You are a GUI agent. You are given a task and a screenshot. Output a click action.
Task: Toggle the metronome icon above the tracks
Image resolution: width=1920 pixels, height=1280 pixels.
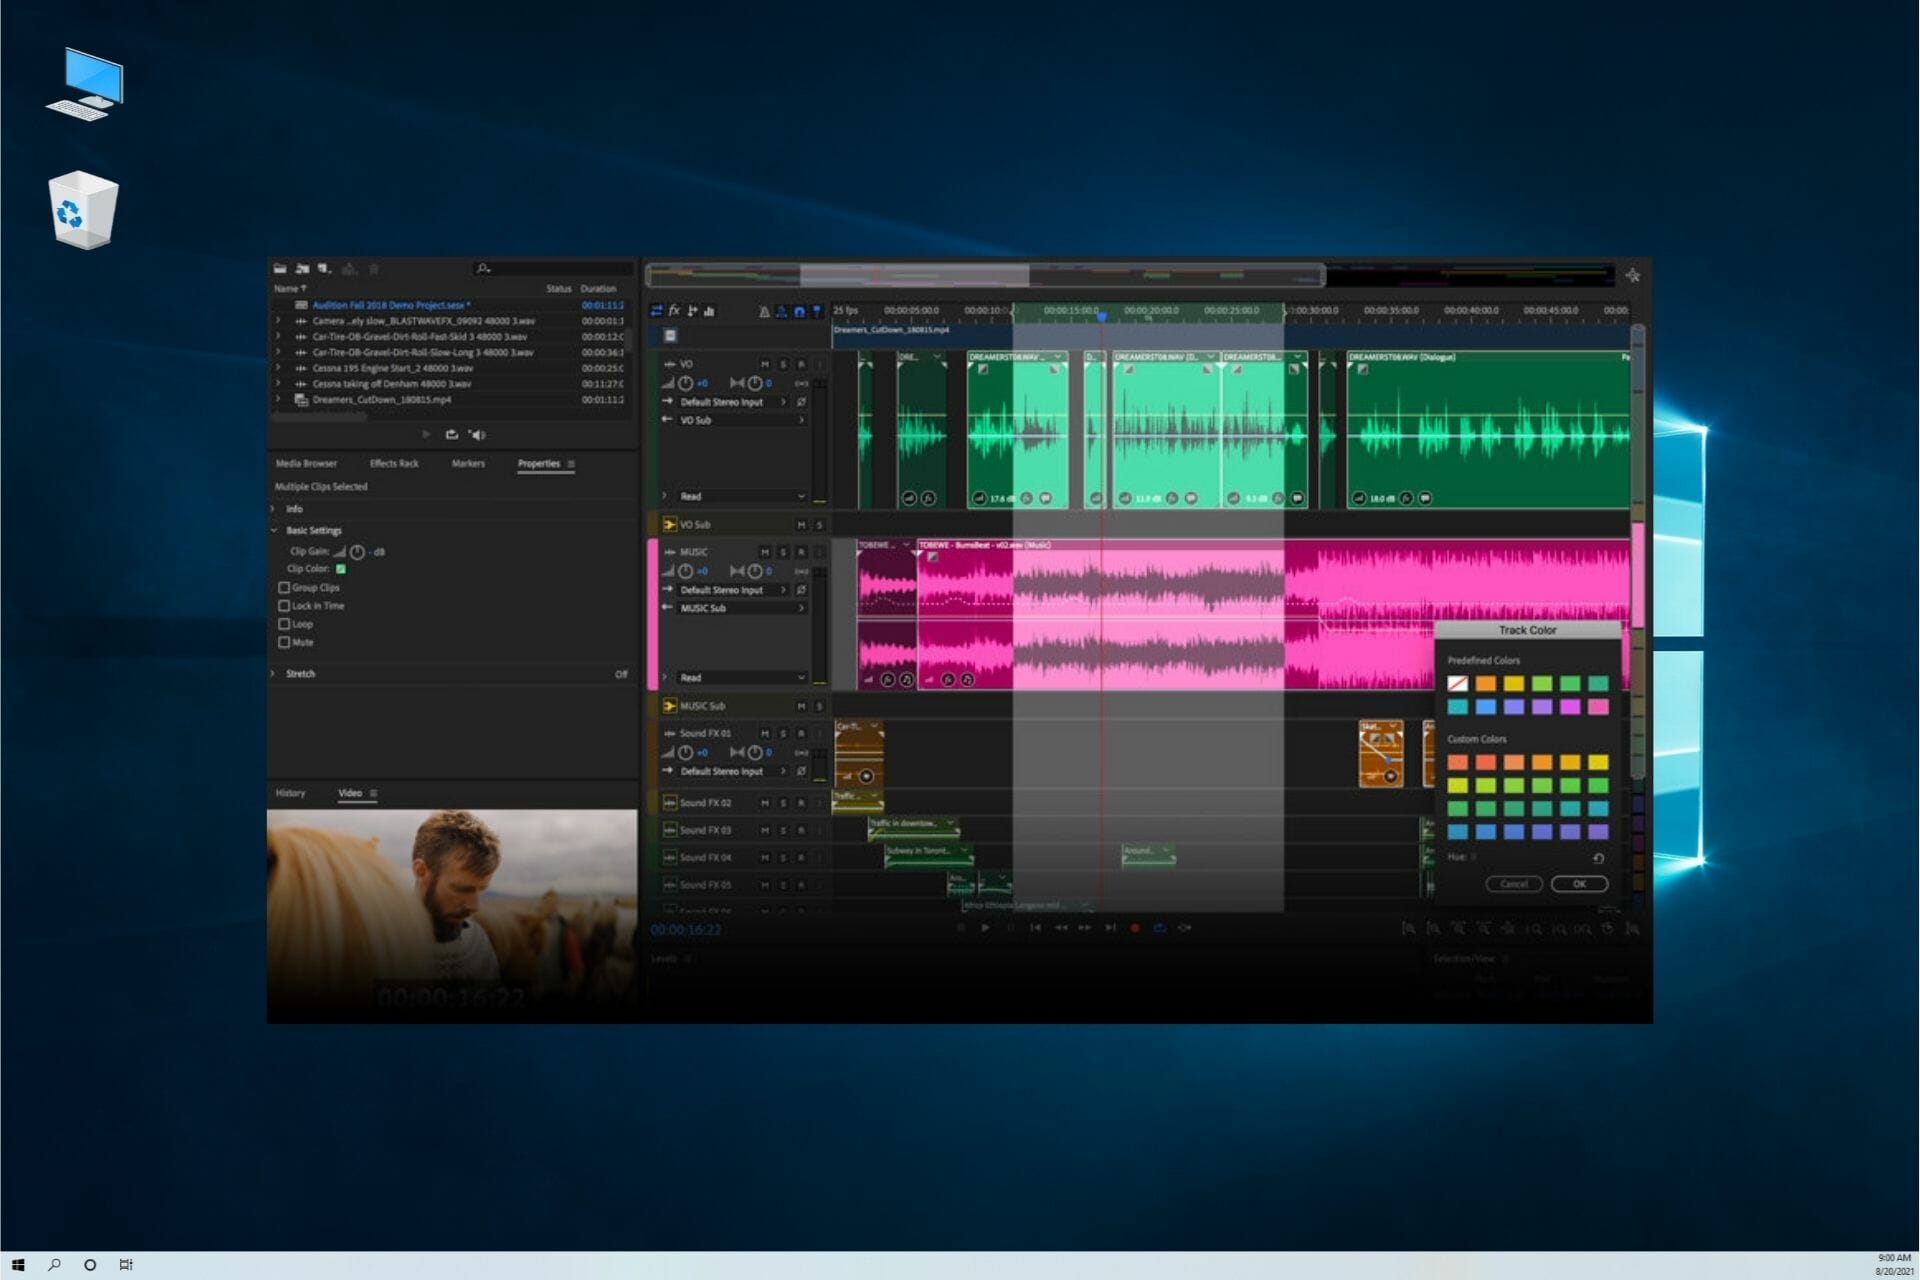[764, 311]
